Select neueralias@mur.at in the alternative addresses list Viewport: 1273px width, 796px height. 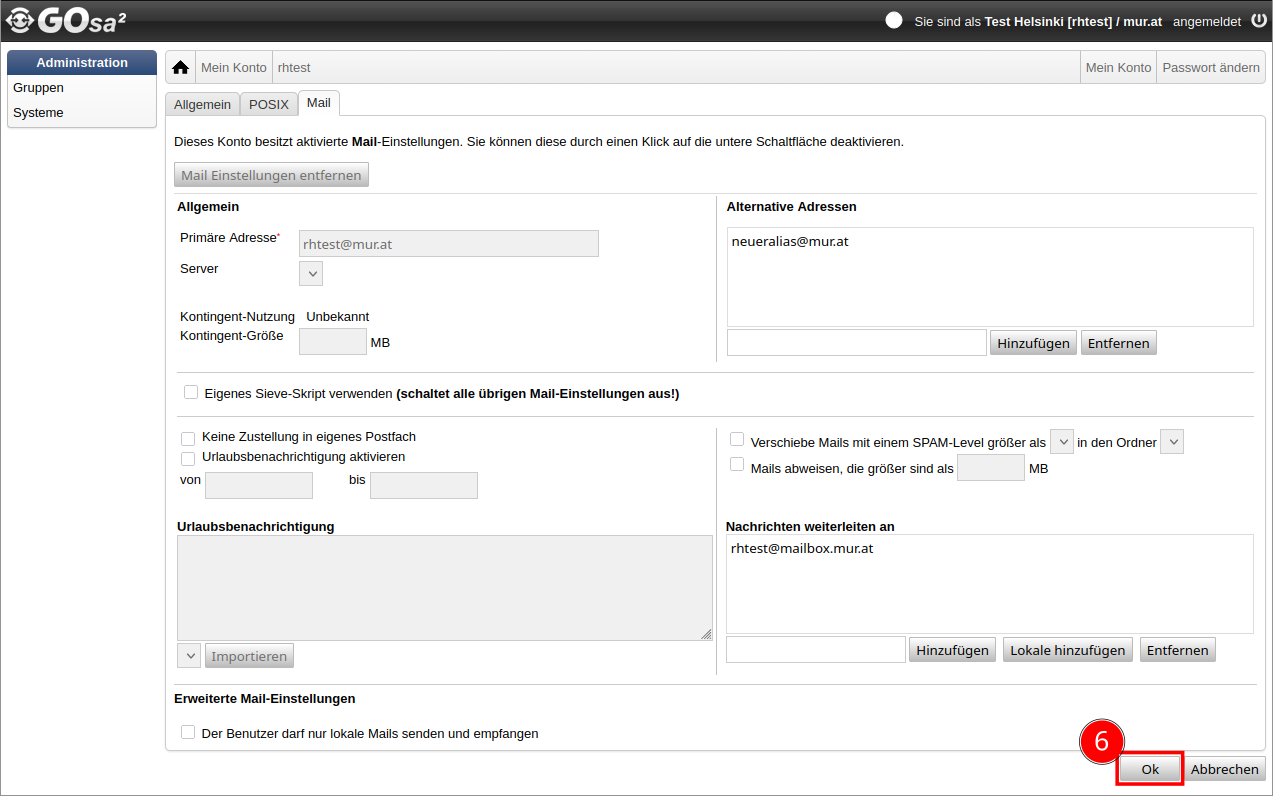click(790, 242)
